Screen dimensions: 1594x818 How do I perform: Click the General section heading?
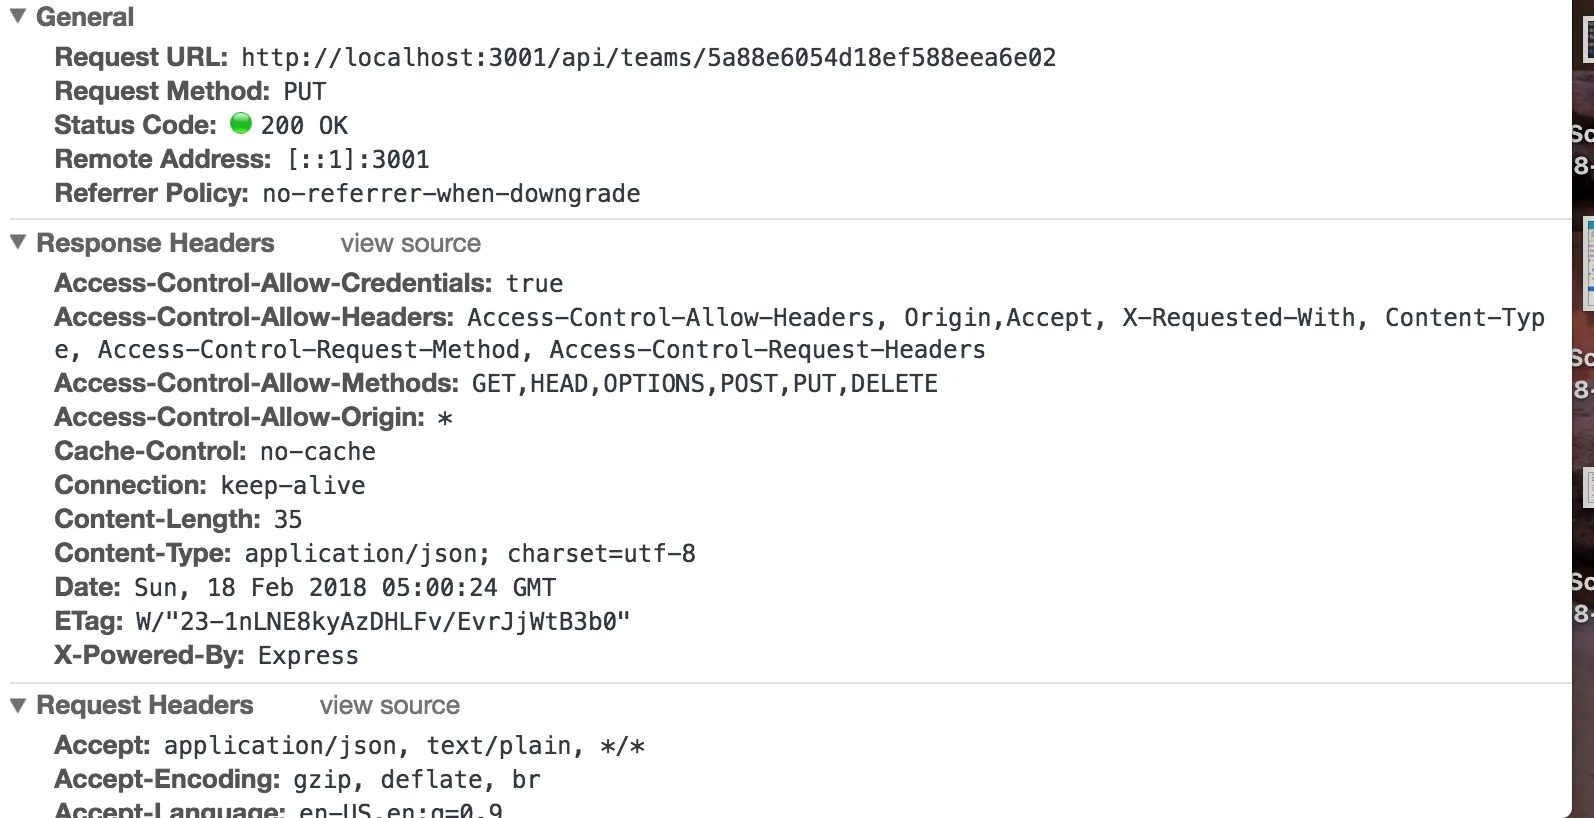tap(85, 17)
